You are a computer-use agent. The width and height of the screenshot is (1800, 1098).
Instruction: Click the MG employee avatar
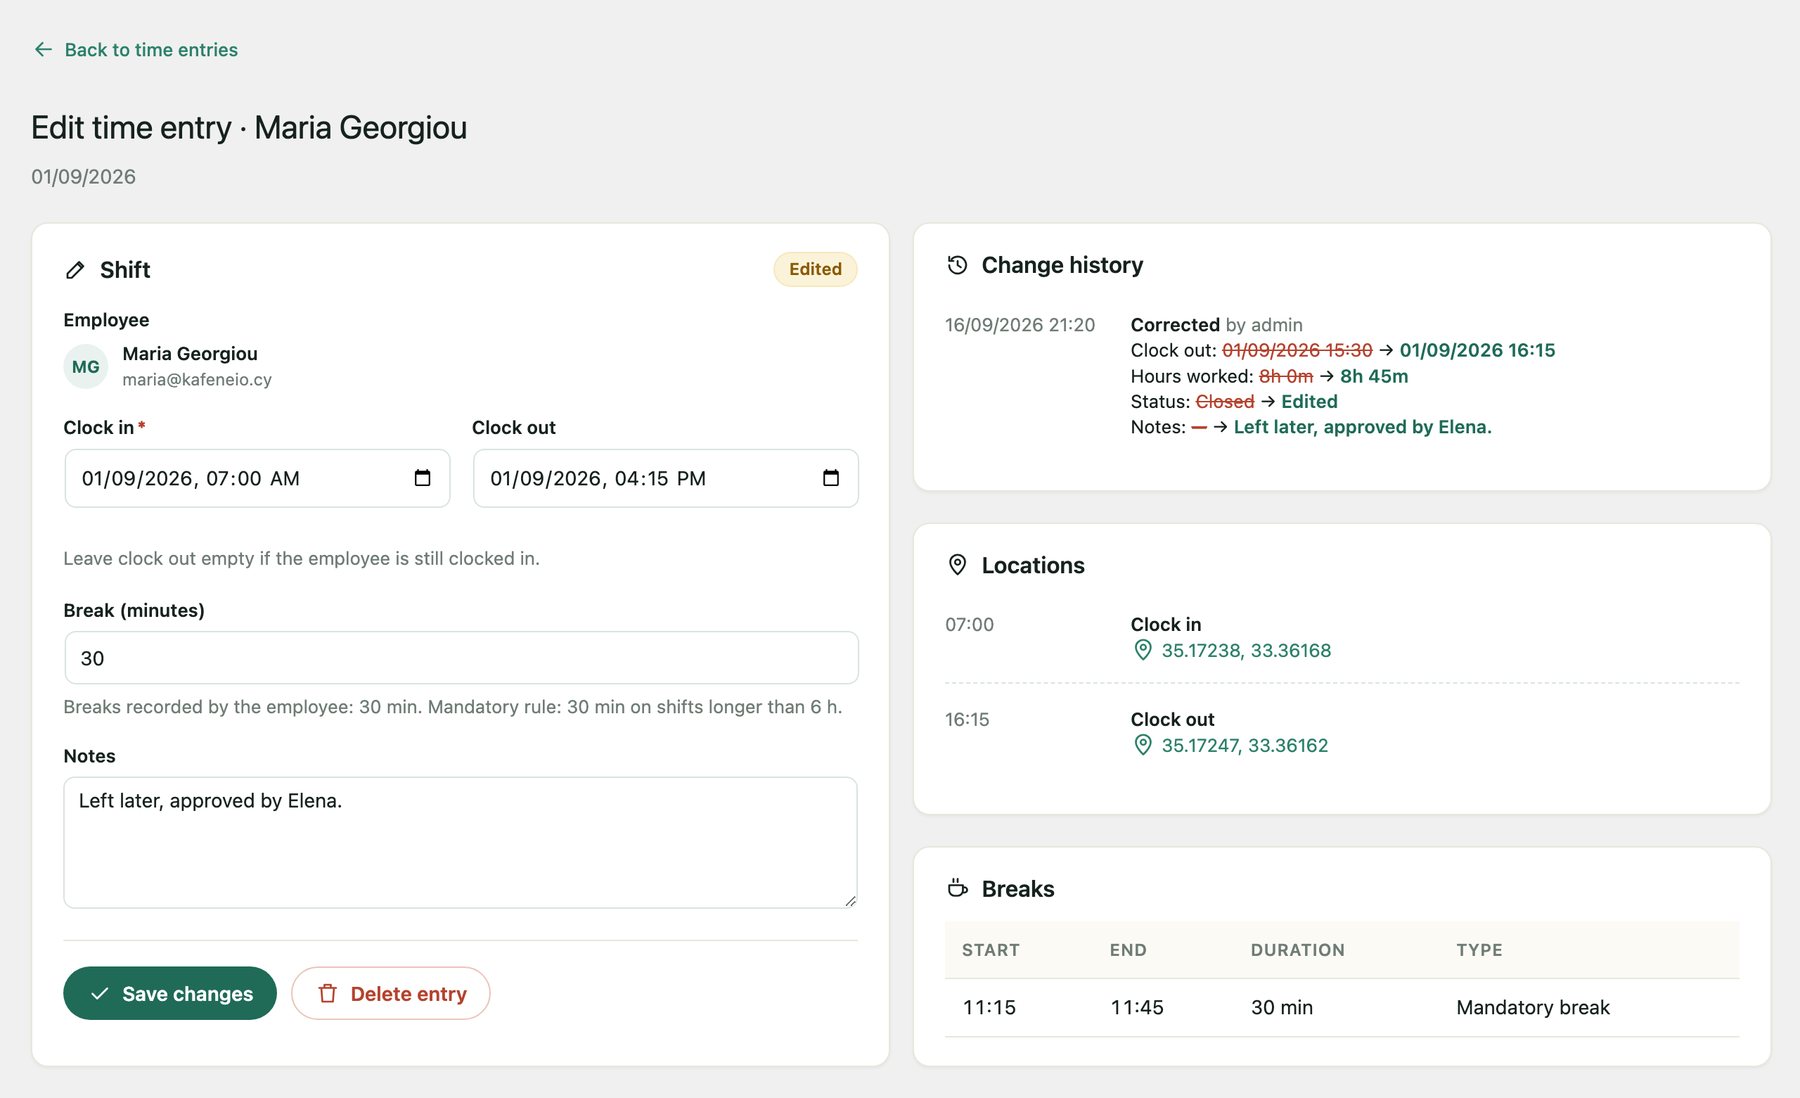[x=85, y=367]
